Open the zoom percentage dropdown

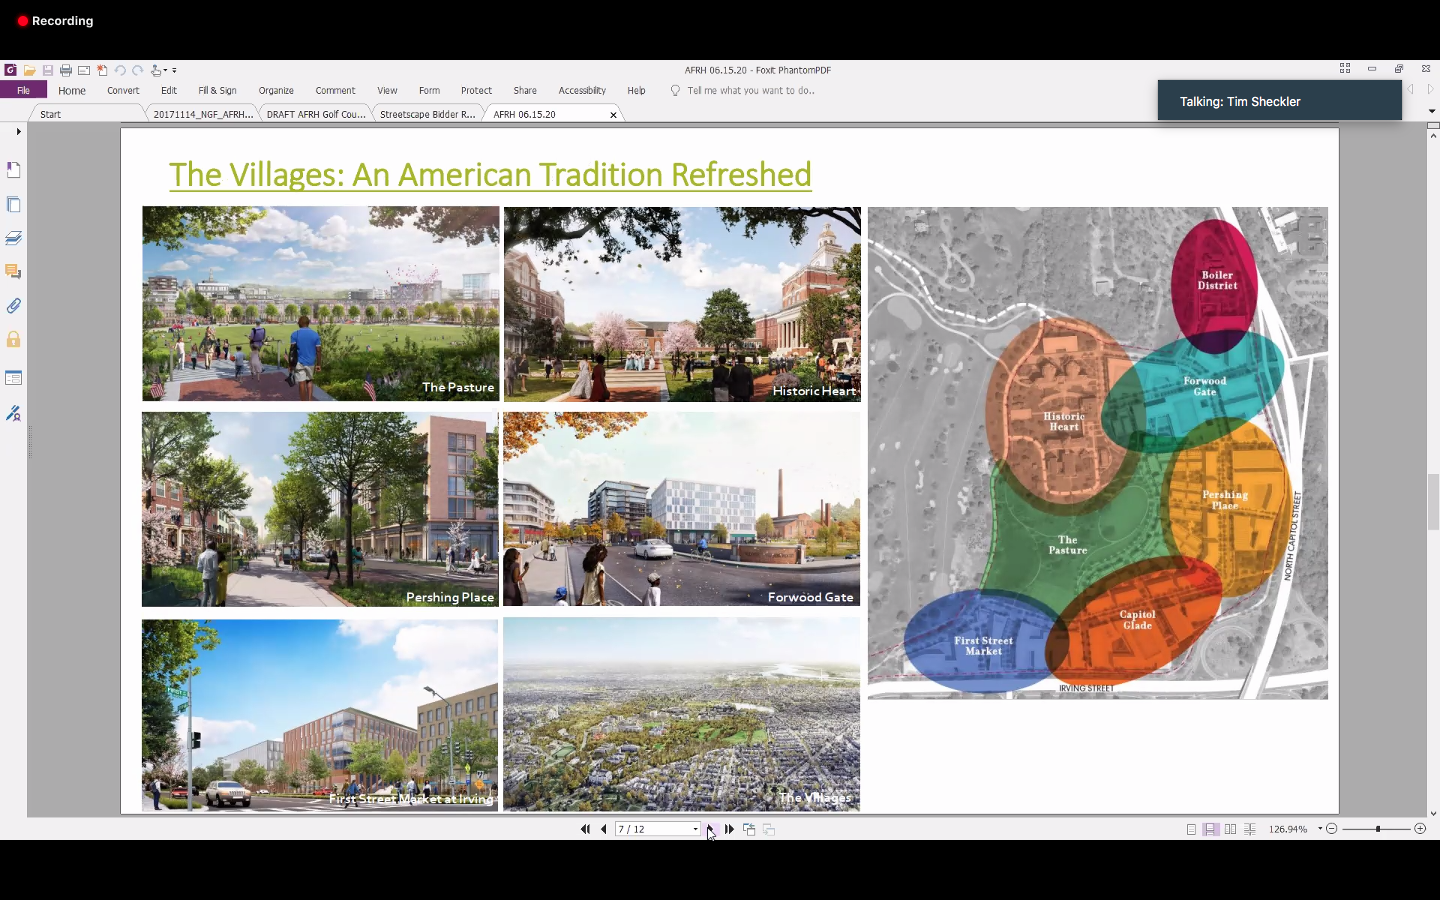[1320, 829]
